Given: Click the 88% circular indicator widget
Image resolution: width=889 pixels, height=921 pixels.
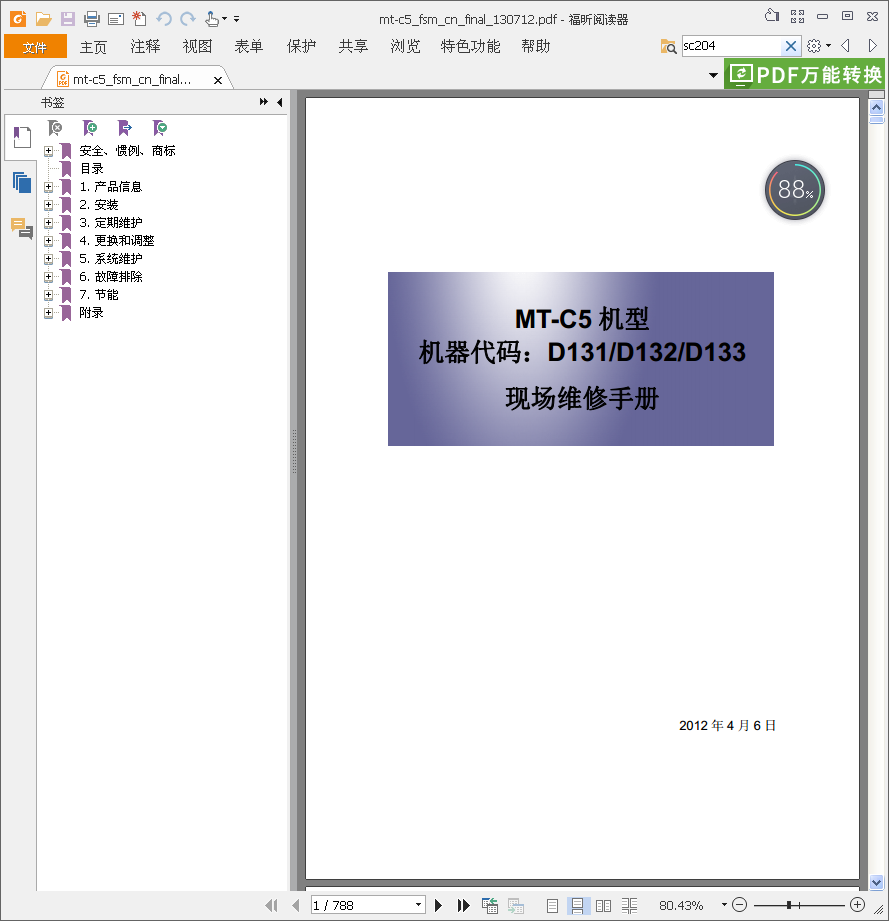Looking at the screenshot, I should click(x=795, y=190).
